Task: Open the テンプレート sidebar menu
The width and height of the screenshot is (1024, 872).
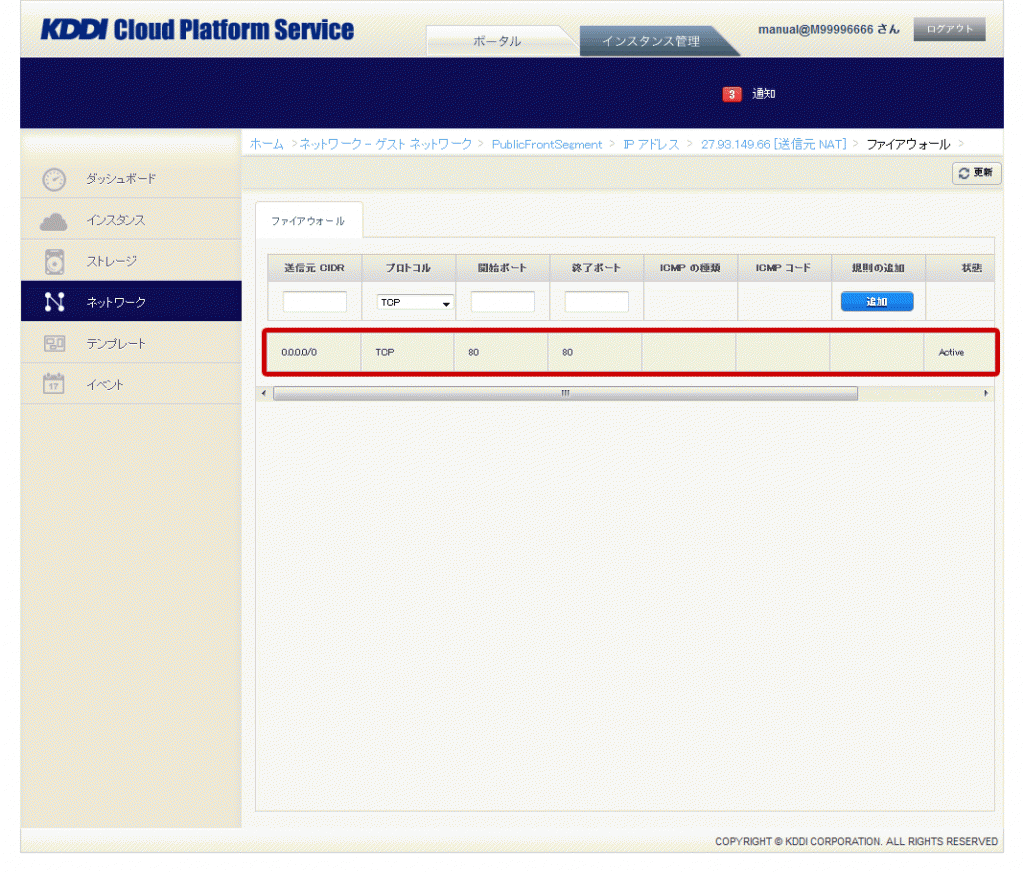Action: 131,344
